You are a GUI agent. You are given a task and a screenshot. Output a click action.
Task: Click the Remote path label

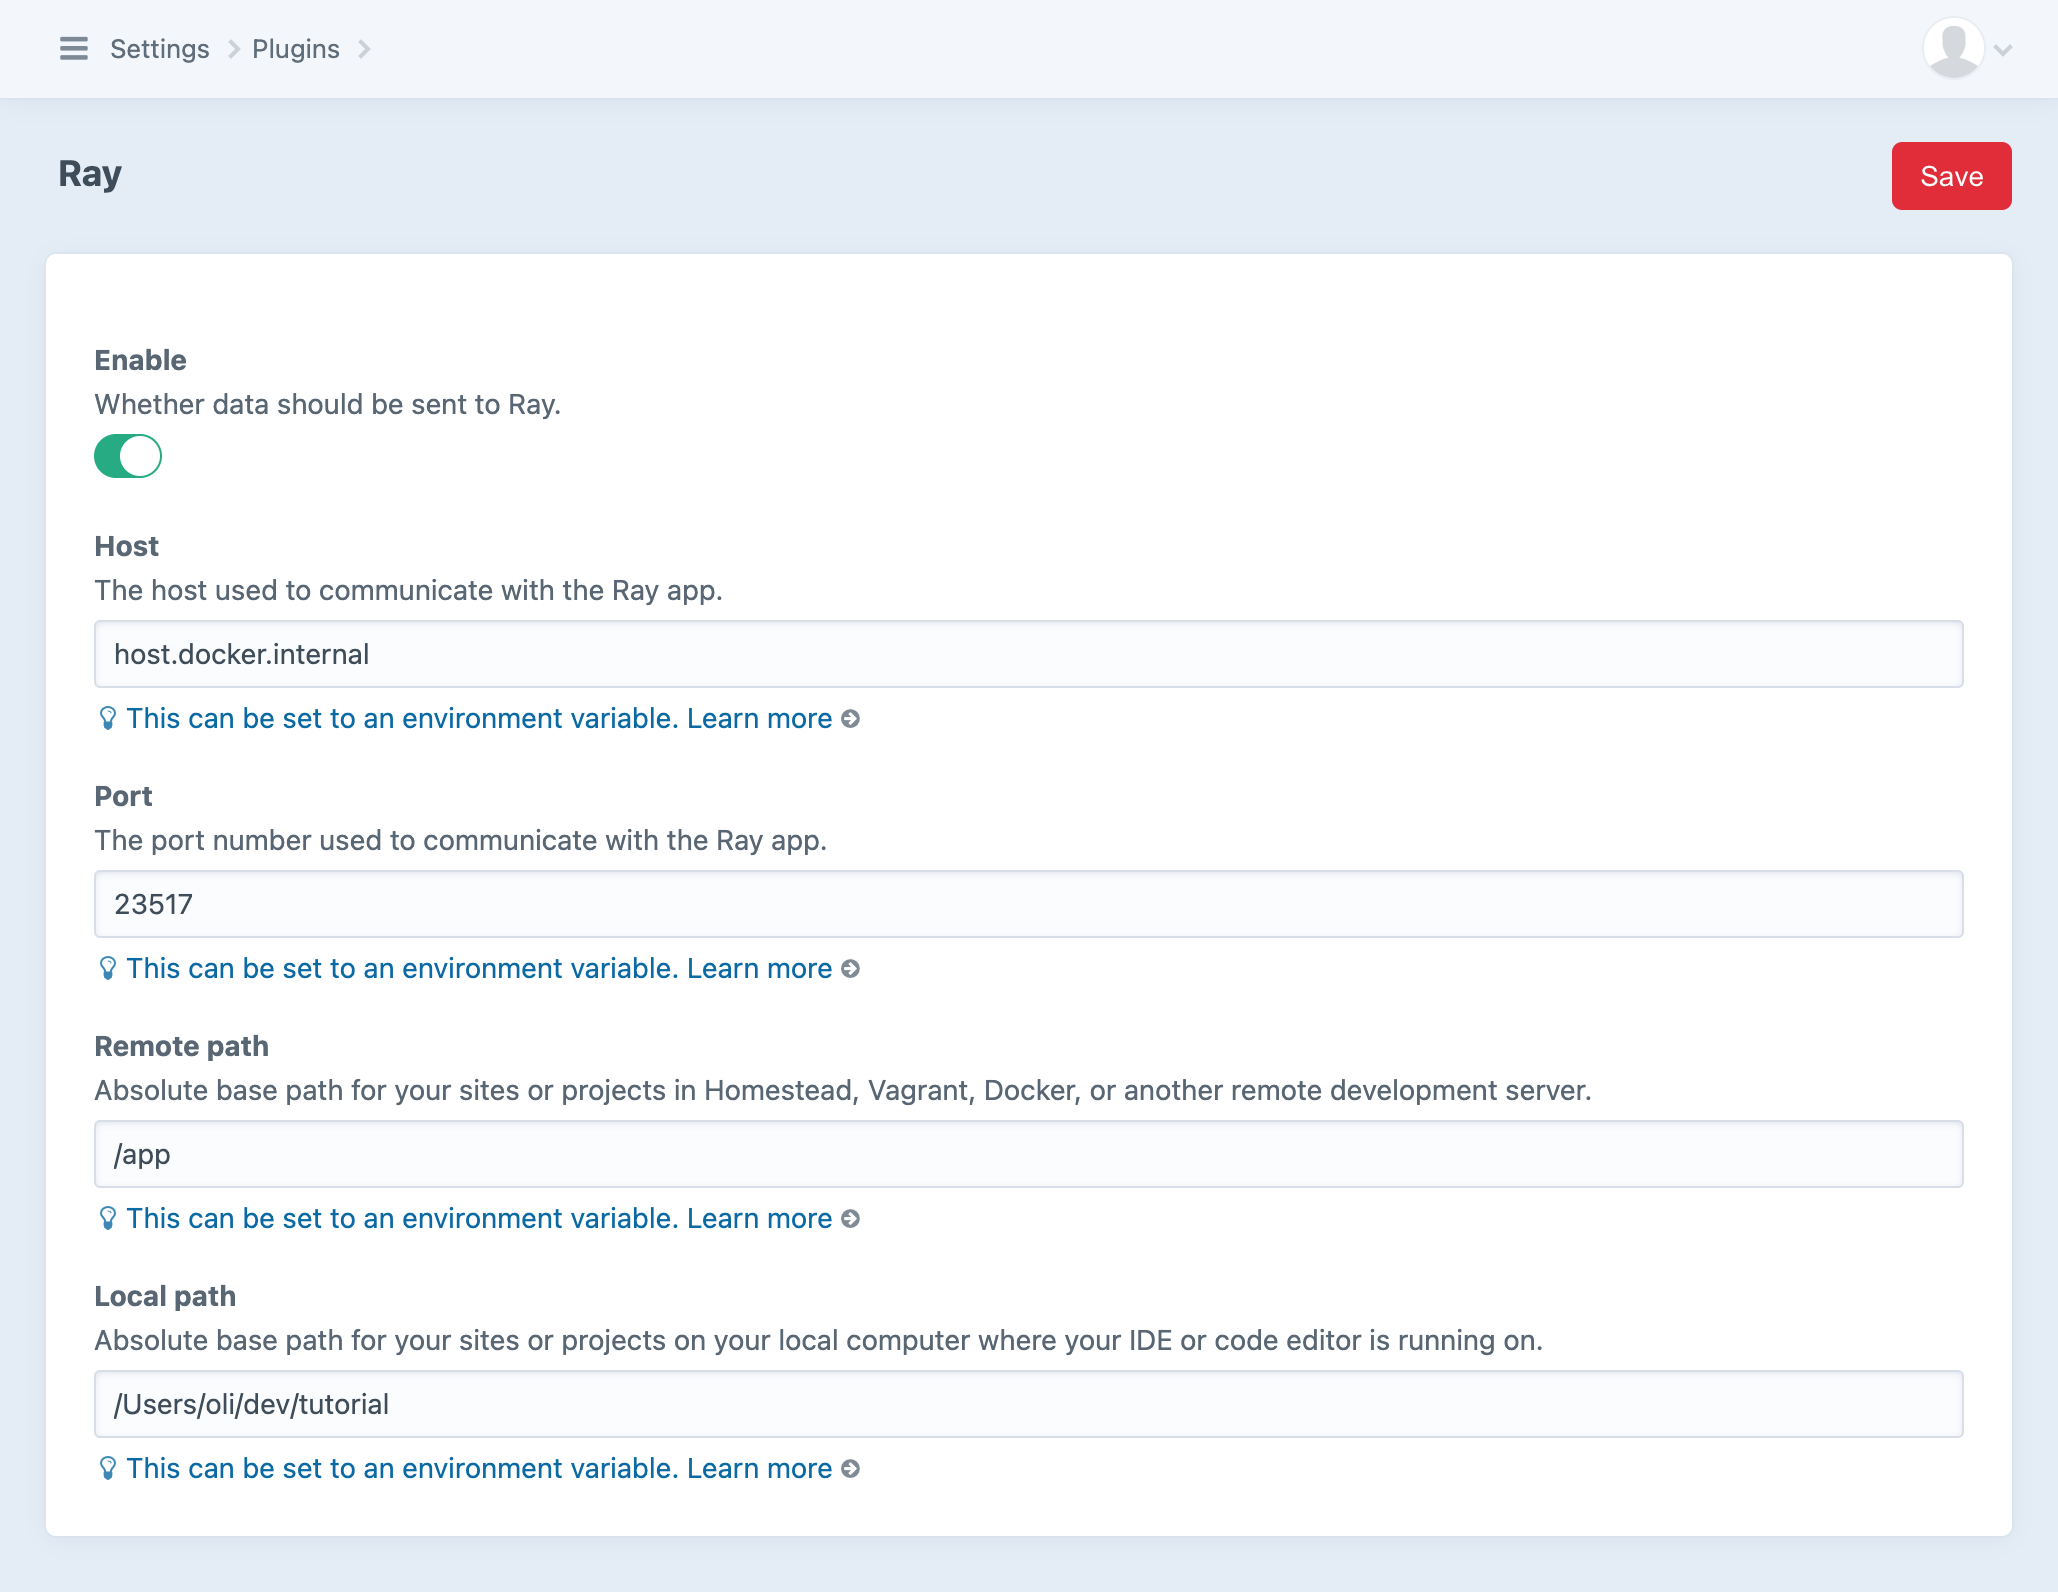click(x=182, y=1046)
